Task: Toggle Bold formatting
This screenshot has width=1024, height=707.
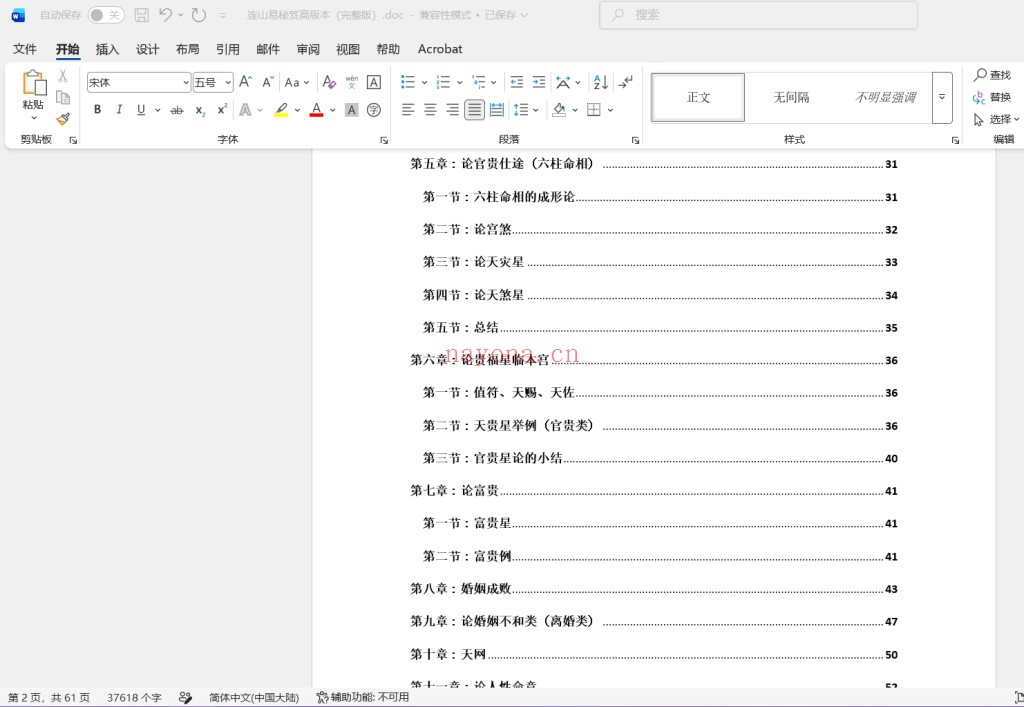Action: [97, 110]
